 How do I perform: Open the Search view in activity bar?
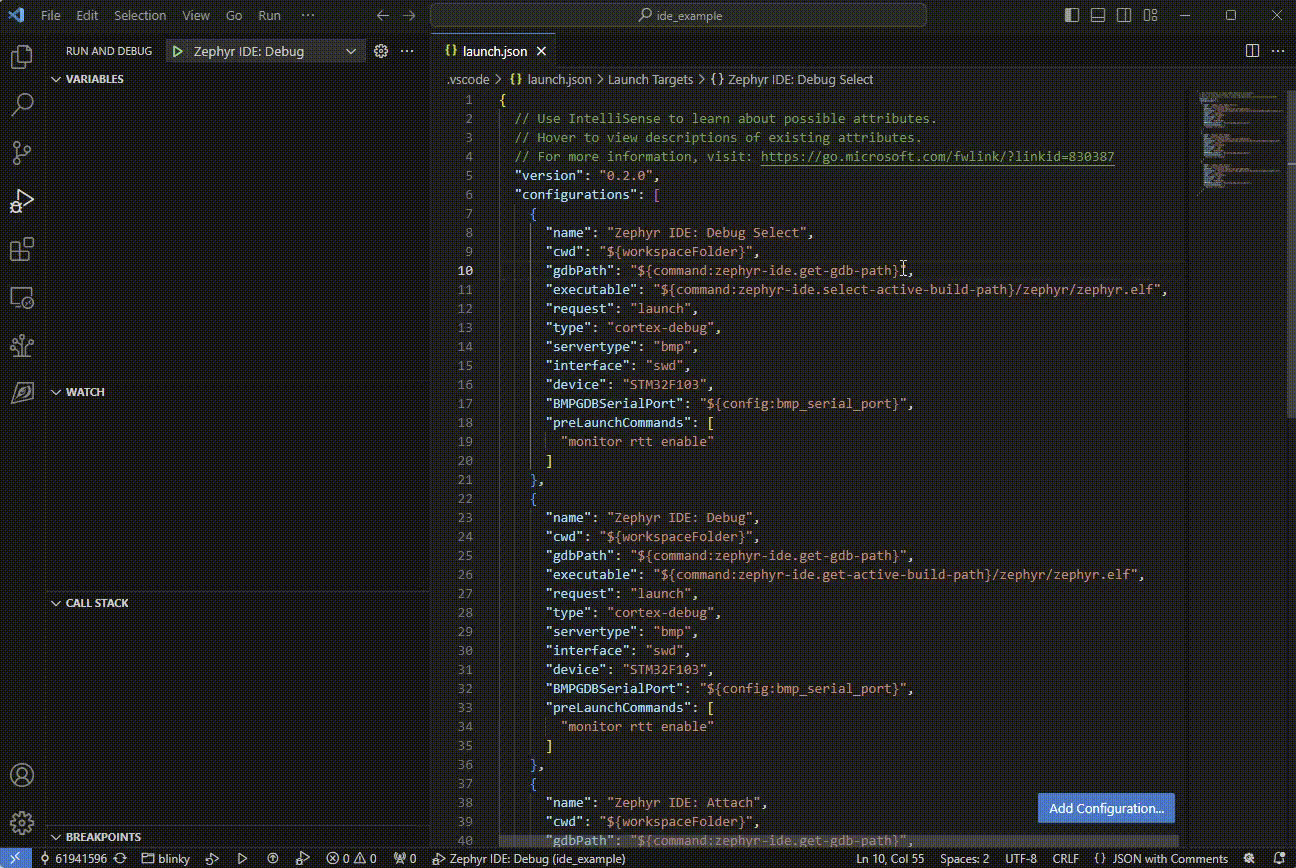pyautogui.click(x=21, y=104)
